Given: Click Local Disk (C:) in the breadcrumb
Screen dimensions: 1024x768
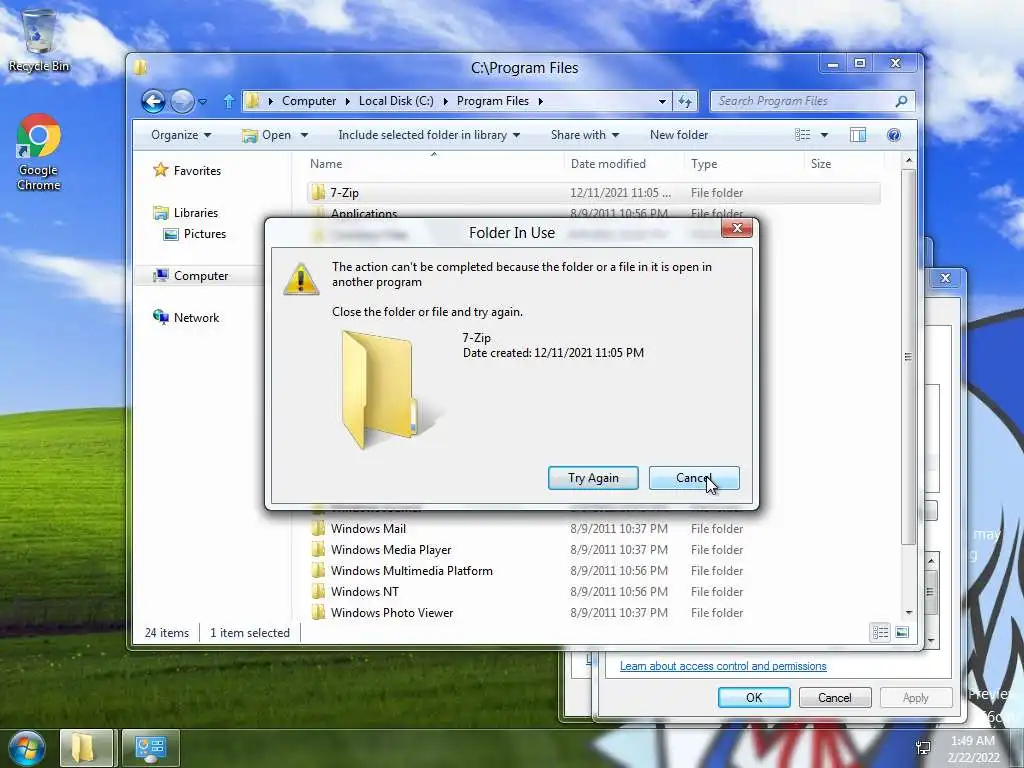Looking at the screenshot, I should pyautogui.click(x=396, y=101).
